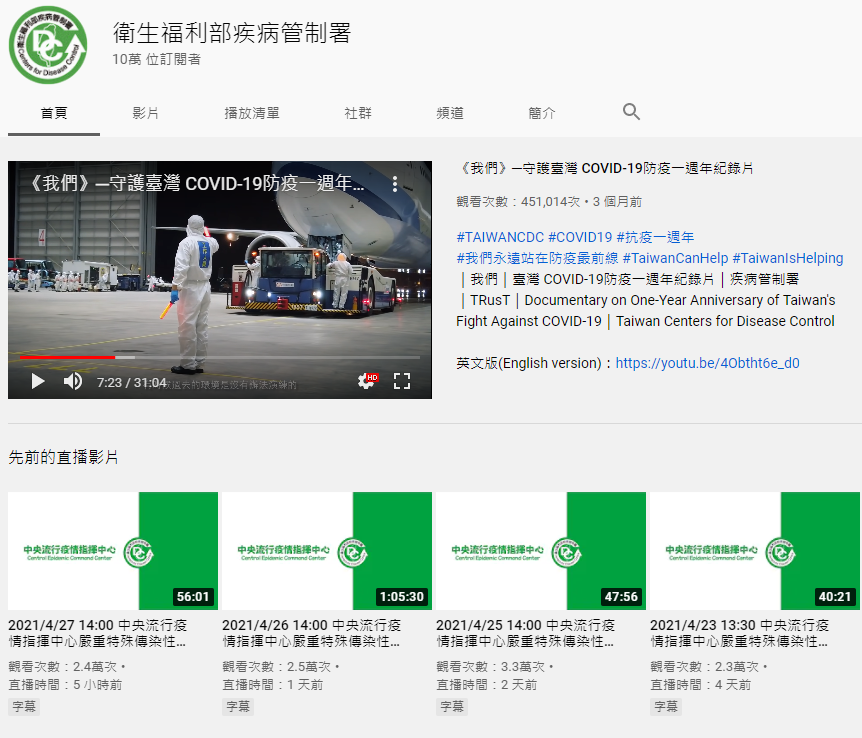
Task: Play the featured video with play button
Action: [x=37, y=381]
